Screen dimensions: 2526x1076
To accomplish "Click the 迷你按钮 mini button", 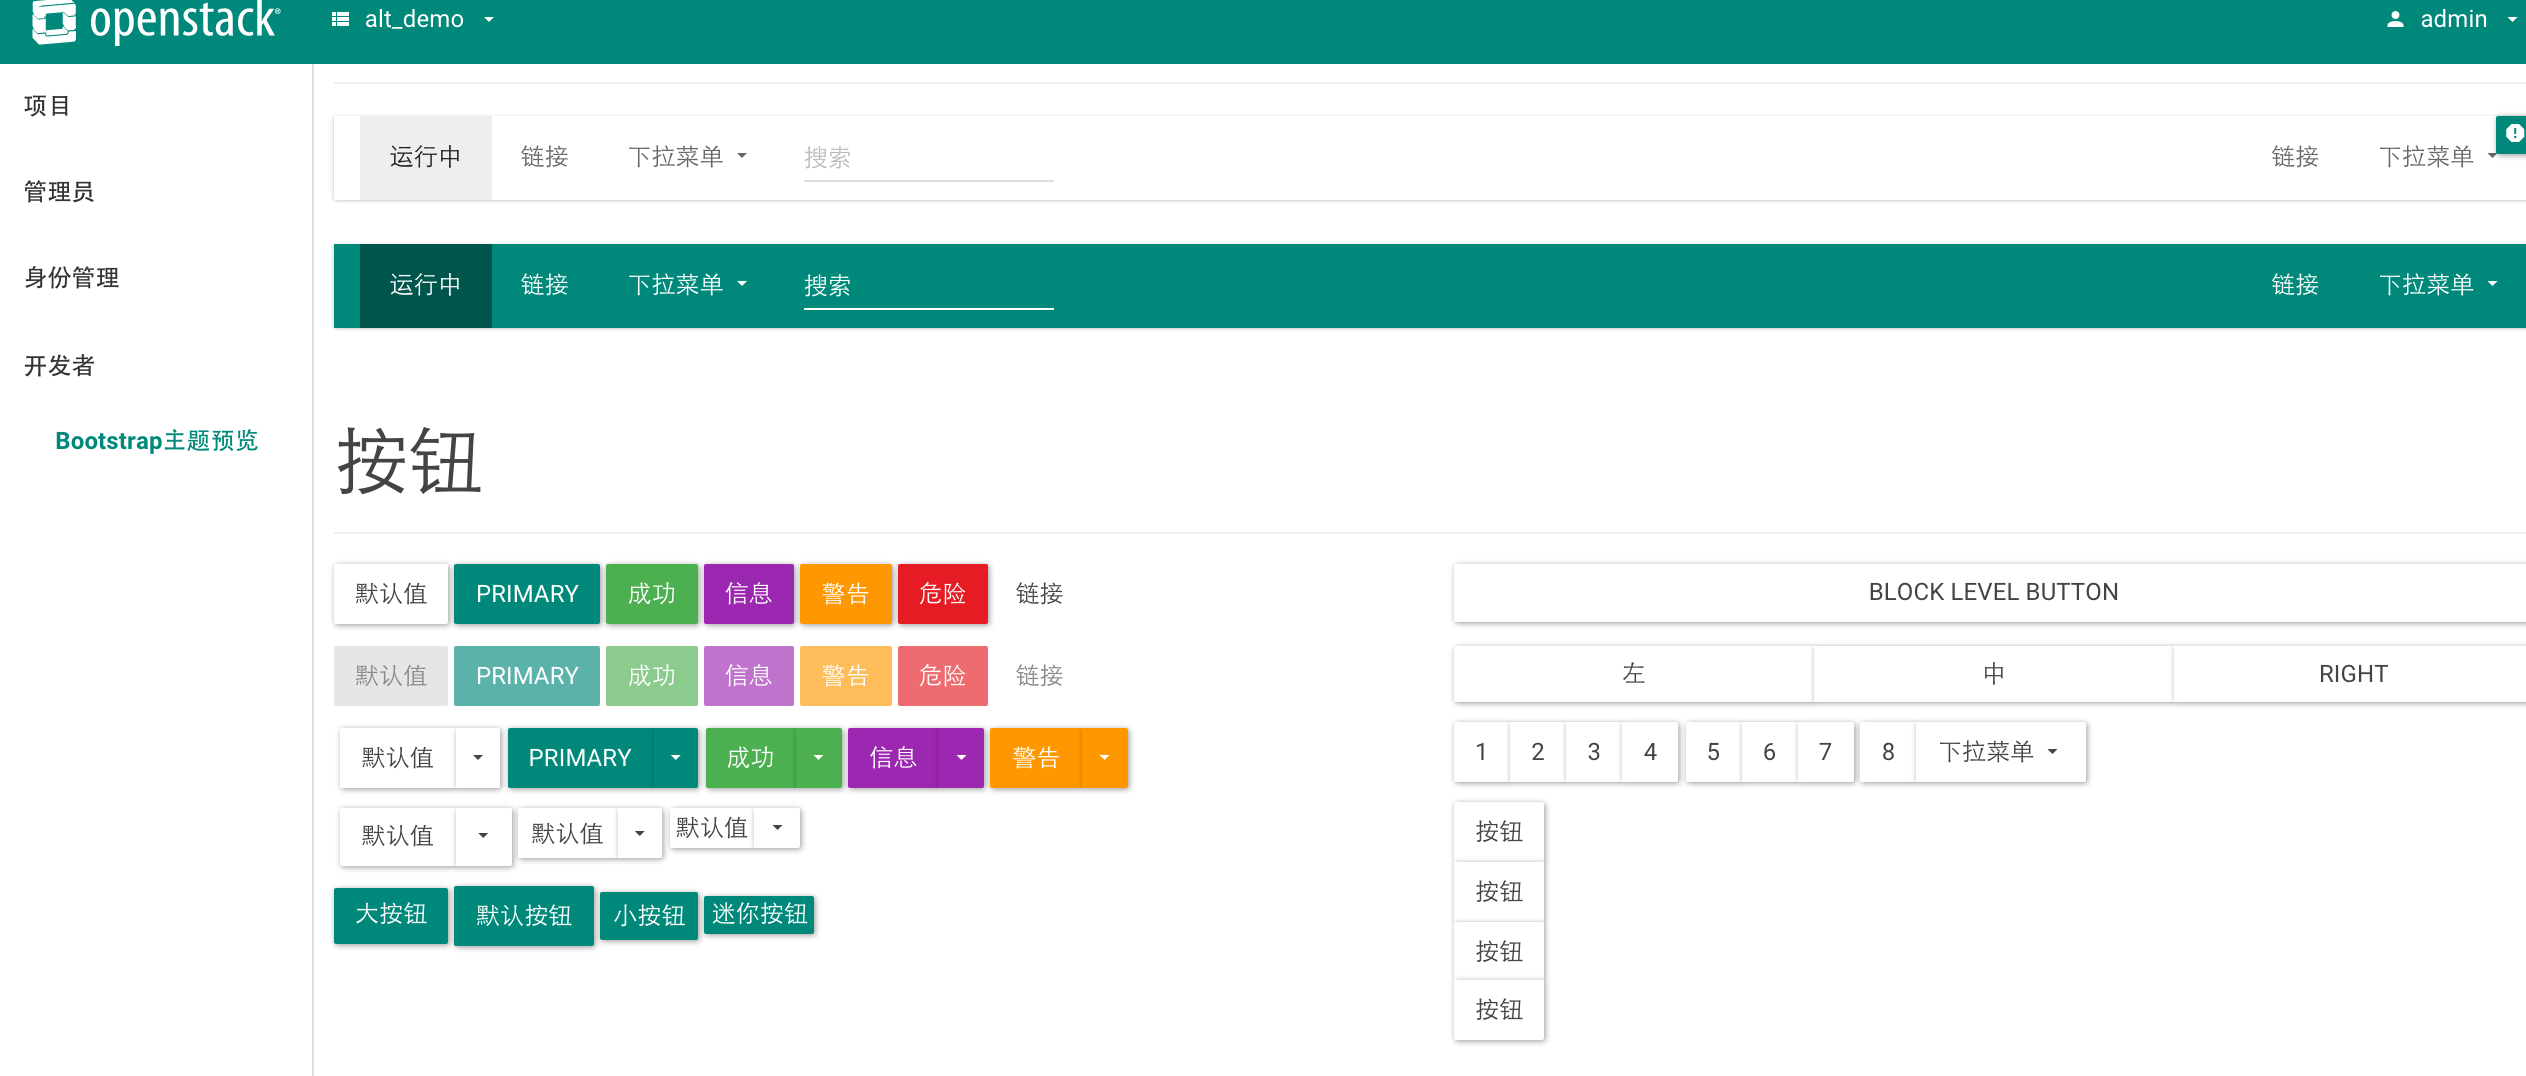I will point(759,914).
